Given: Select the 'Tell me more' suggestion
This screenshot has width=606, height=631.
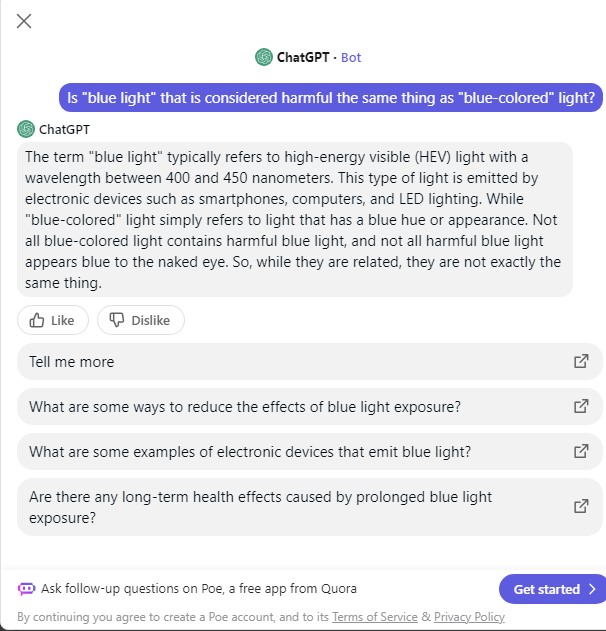Looking at the screenshot, I should [x=72, y=362].
